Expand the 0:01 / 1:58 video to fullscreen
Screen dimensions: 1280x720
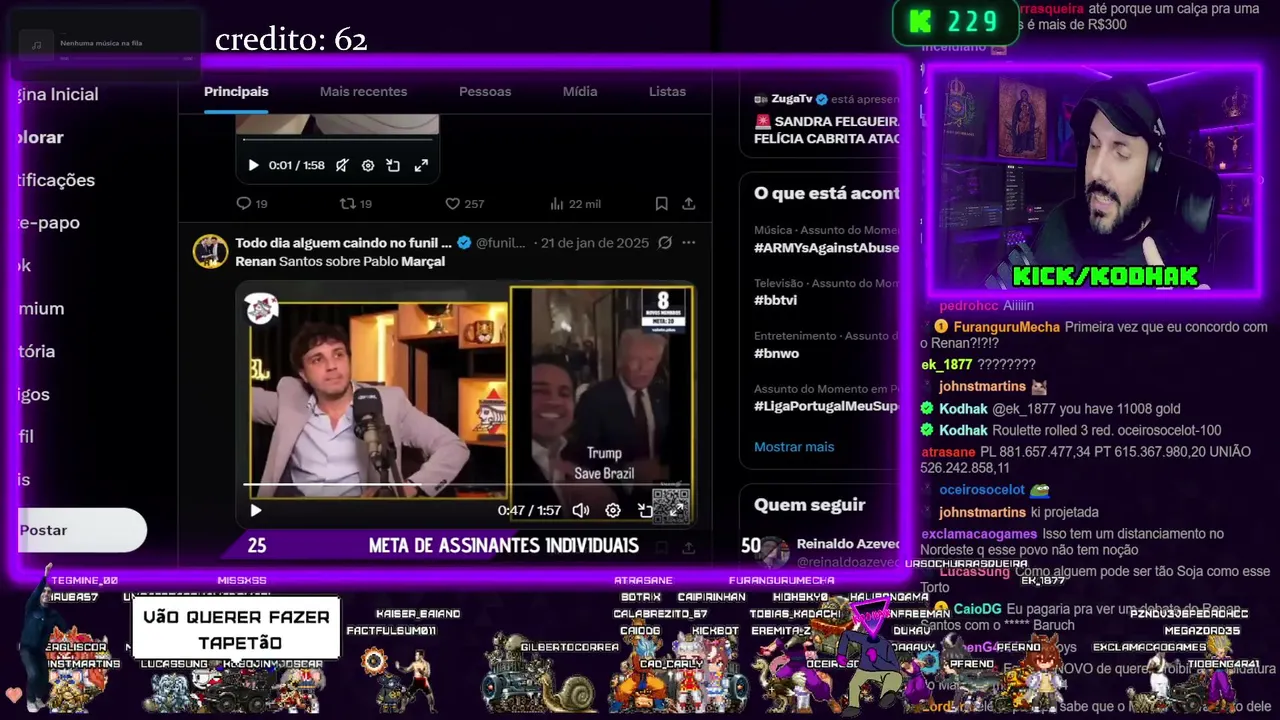pyautogui.click(x=421, y=165)
